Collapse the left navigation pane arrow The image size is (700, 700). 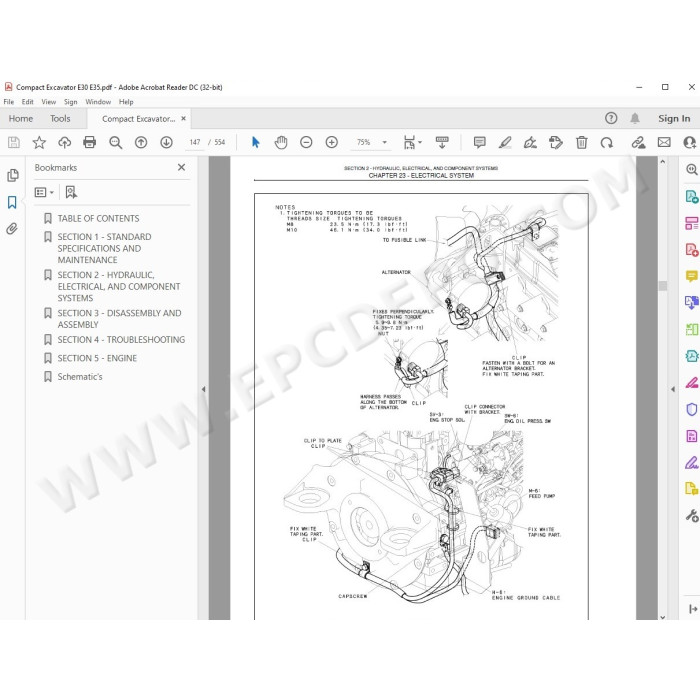[203, 389]
